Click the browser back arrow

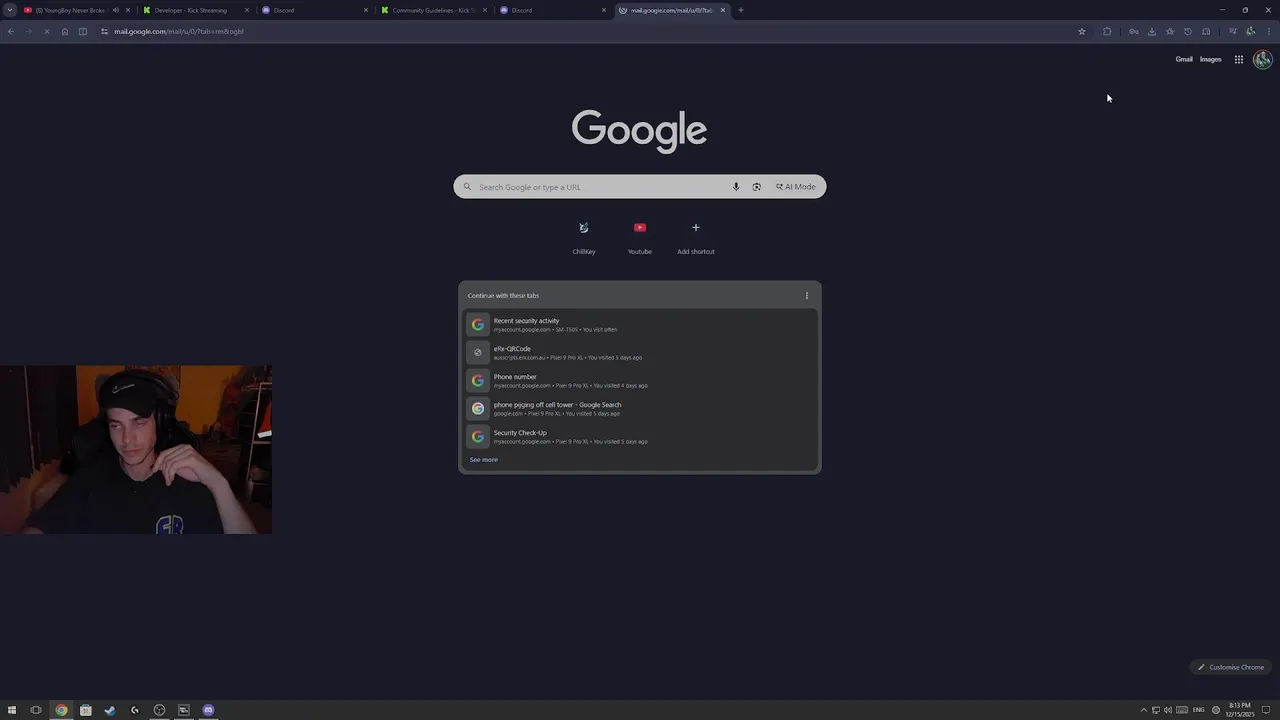click(x=11, y=31)
